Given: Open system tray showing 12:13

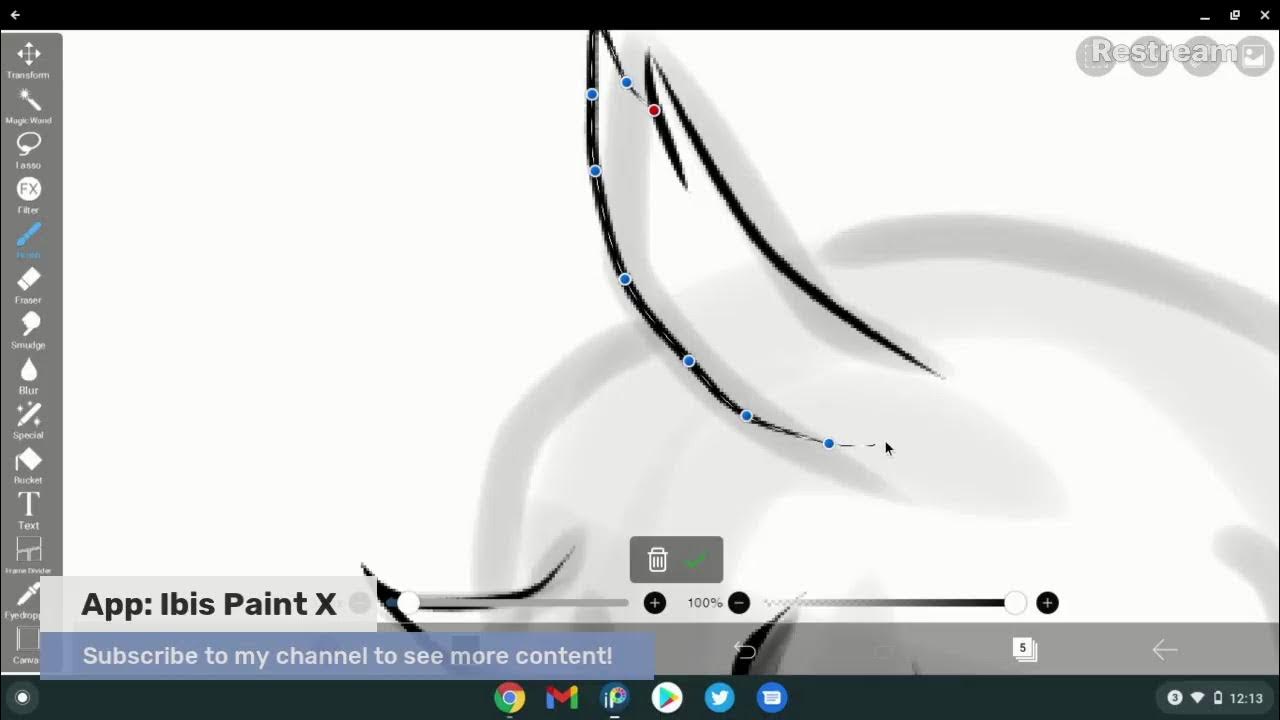Looking at the screenshot, I should [x=1213, y=698].
